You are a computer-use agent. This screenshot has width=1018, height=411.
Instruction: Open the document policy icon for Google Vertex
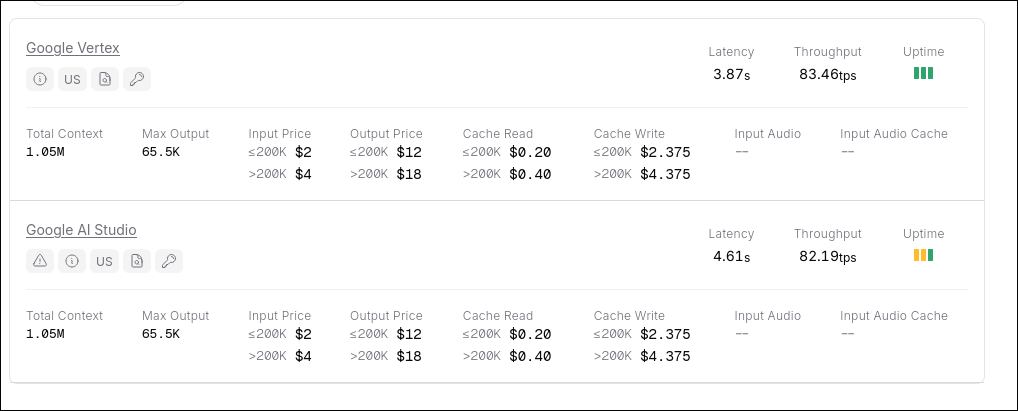(104, 80)
